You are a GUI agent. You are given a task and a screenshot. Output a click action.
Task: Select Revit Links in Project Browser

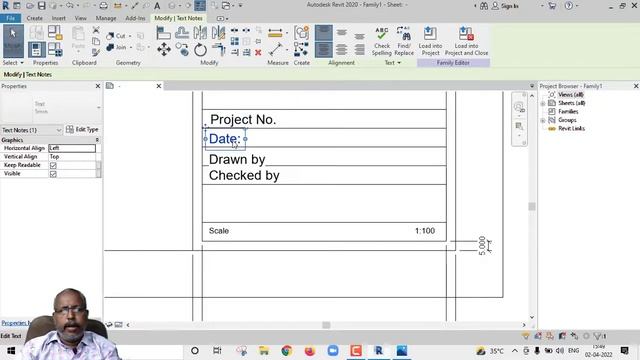point(571,129)
